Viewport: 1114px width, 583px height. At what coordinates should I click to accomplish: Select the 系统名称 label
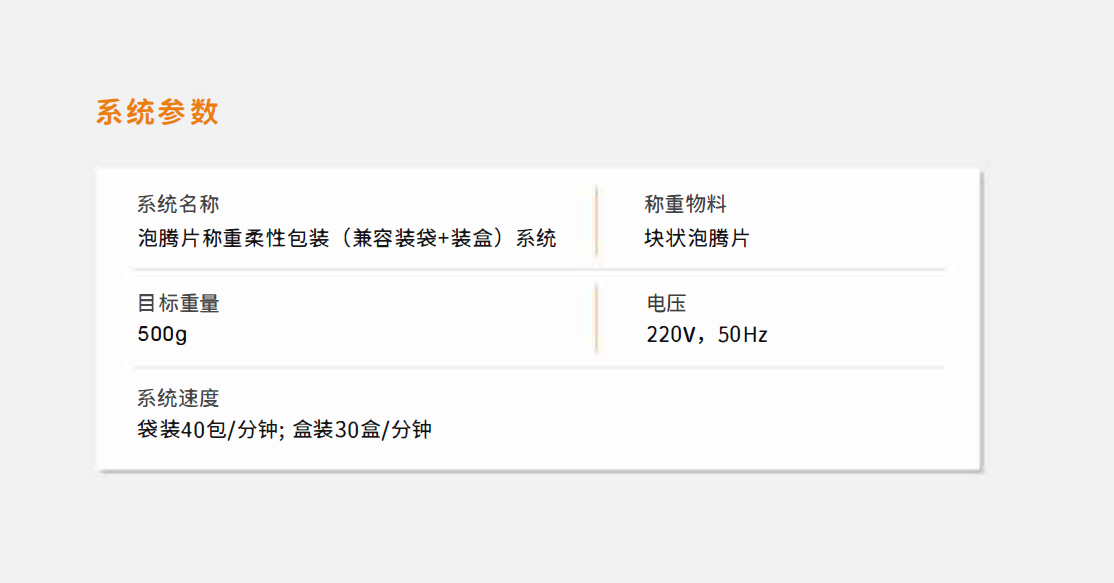178,205
